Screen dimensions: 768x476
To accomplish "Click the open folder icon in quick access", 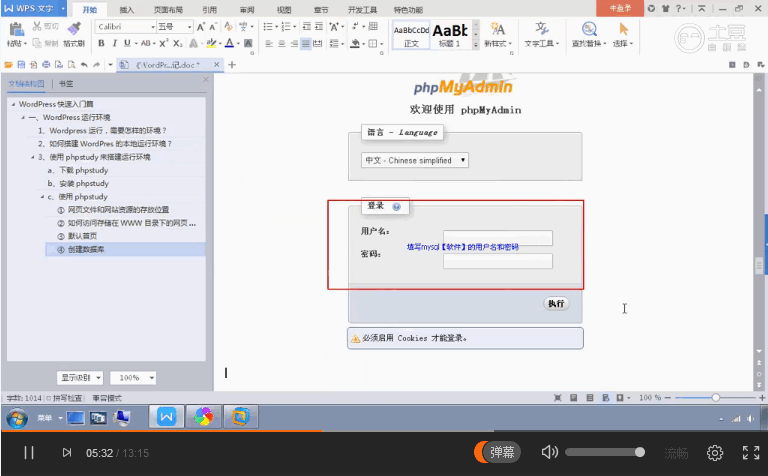I will [8, 65].
